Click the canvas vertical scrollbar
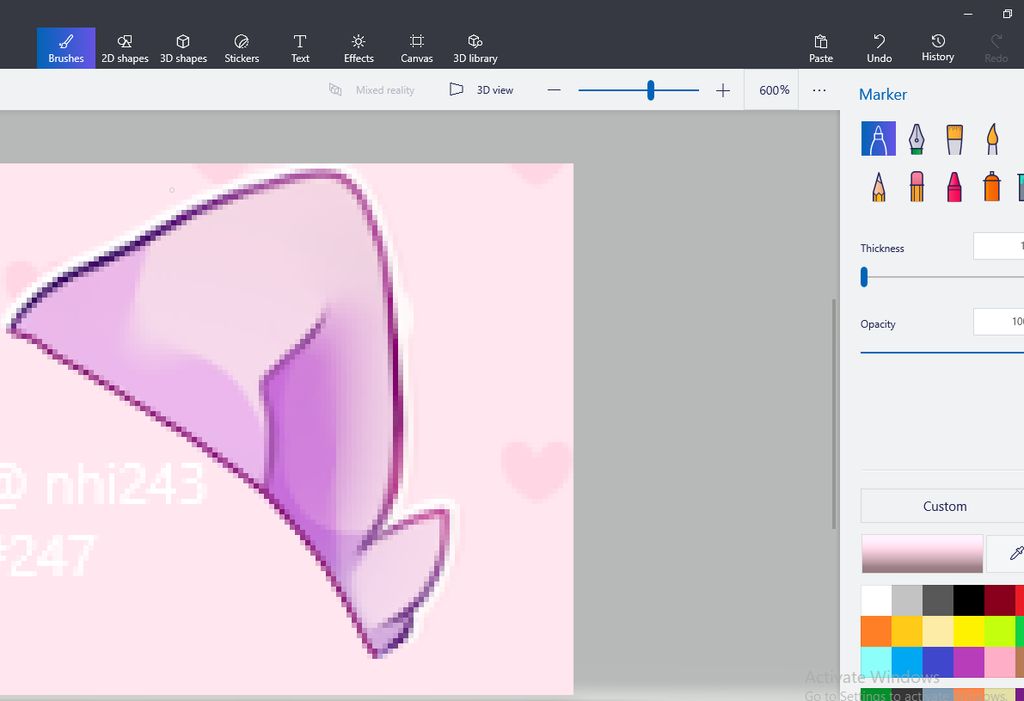The width and height of the screenshot is (1024, 701). [834, 414]
